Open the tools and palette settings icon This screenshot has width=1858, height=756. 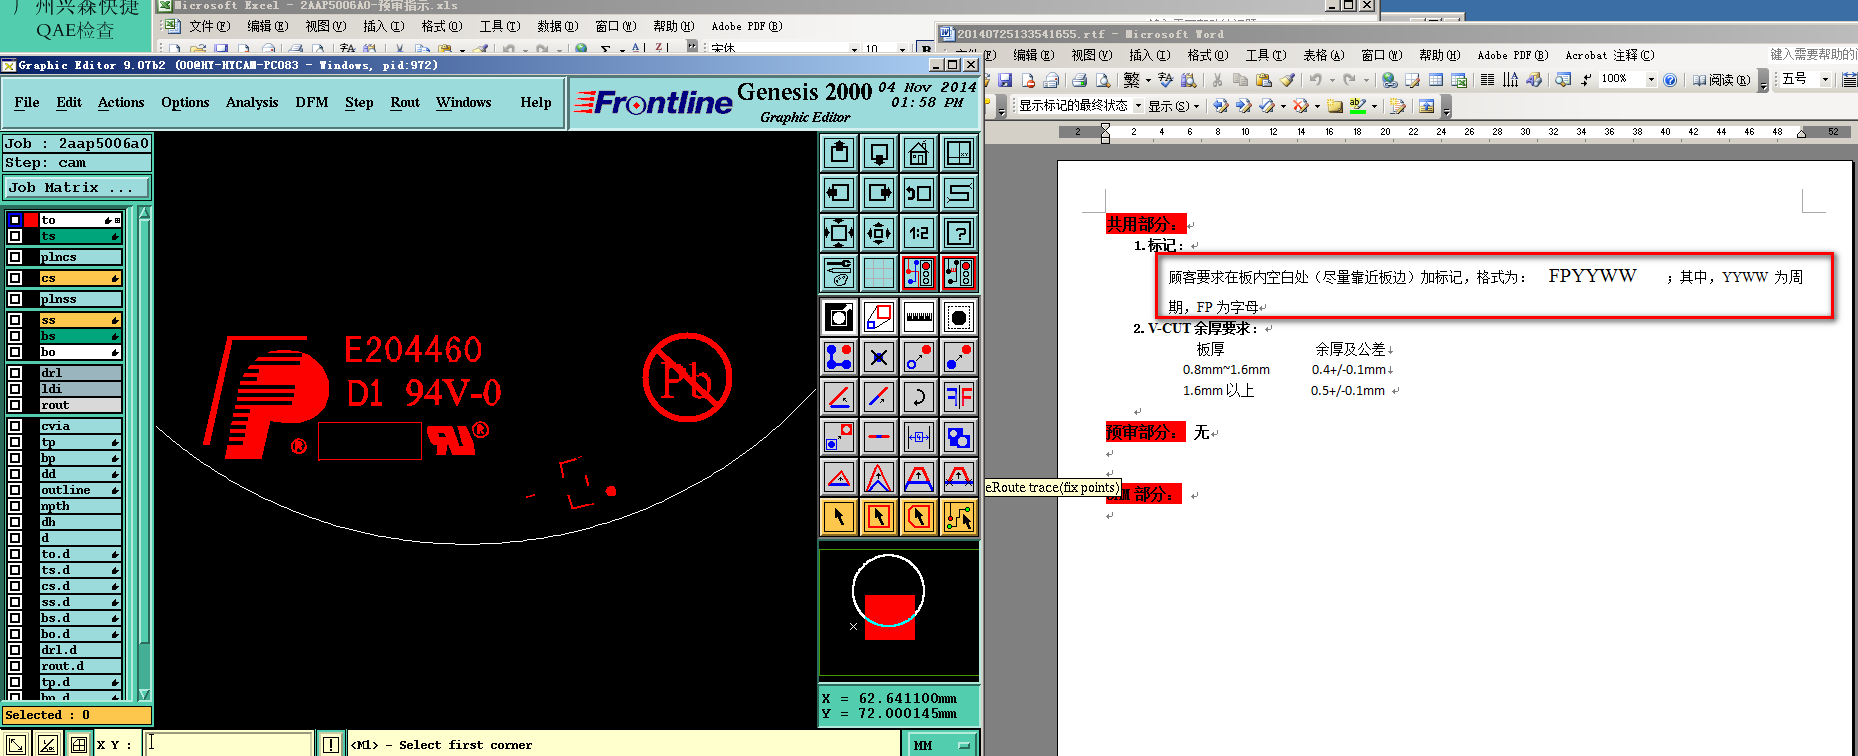coord(839,273)
